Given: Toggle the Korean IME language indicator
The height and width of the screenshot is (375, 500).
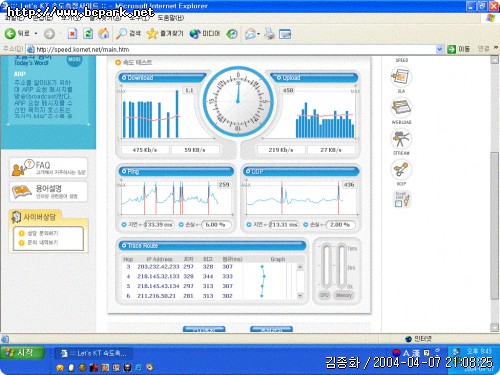Looking at the screenshot, I should 396,352.
